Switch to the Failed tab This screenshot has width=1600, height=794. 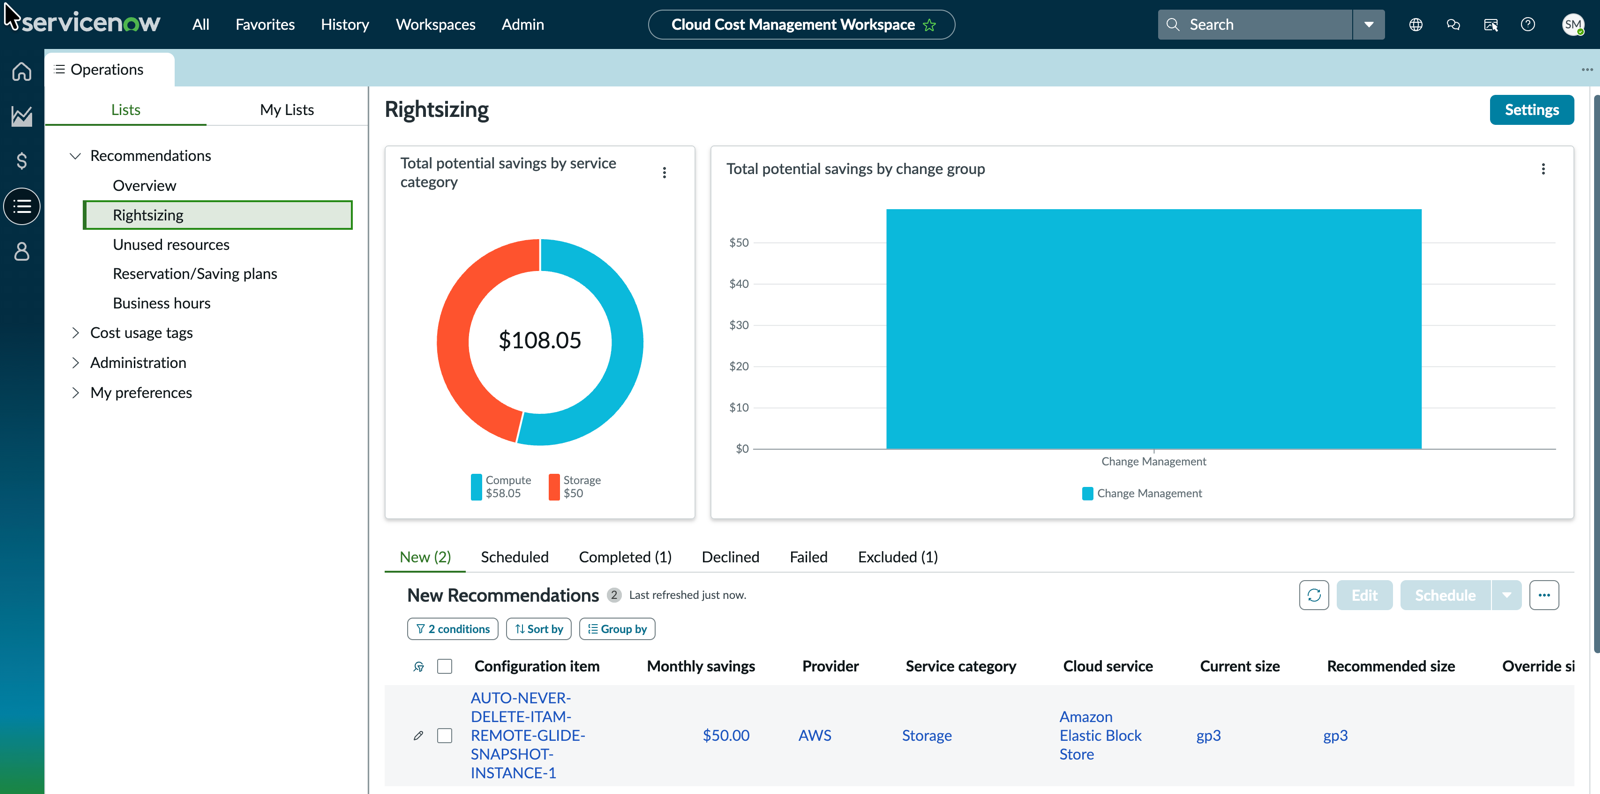(x=809, y=557)
